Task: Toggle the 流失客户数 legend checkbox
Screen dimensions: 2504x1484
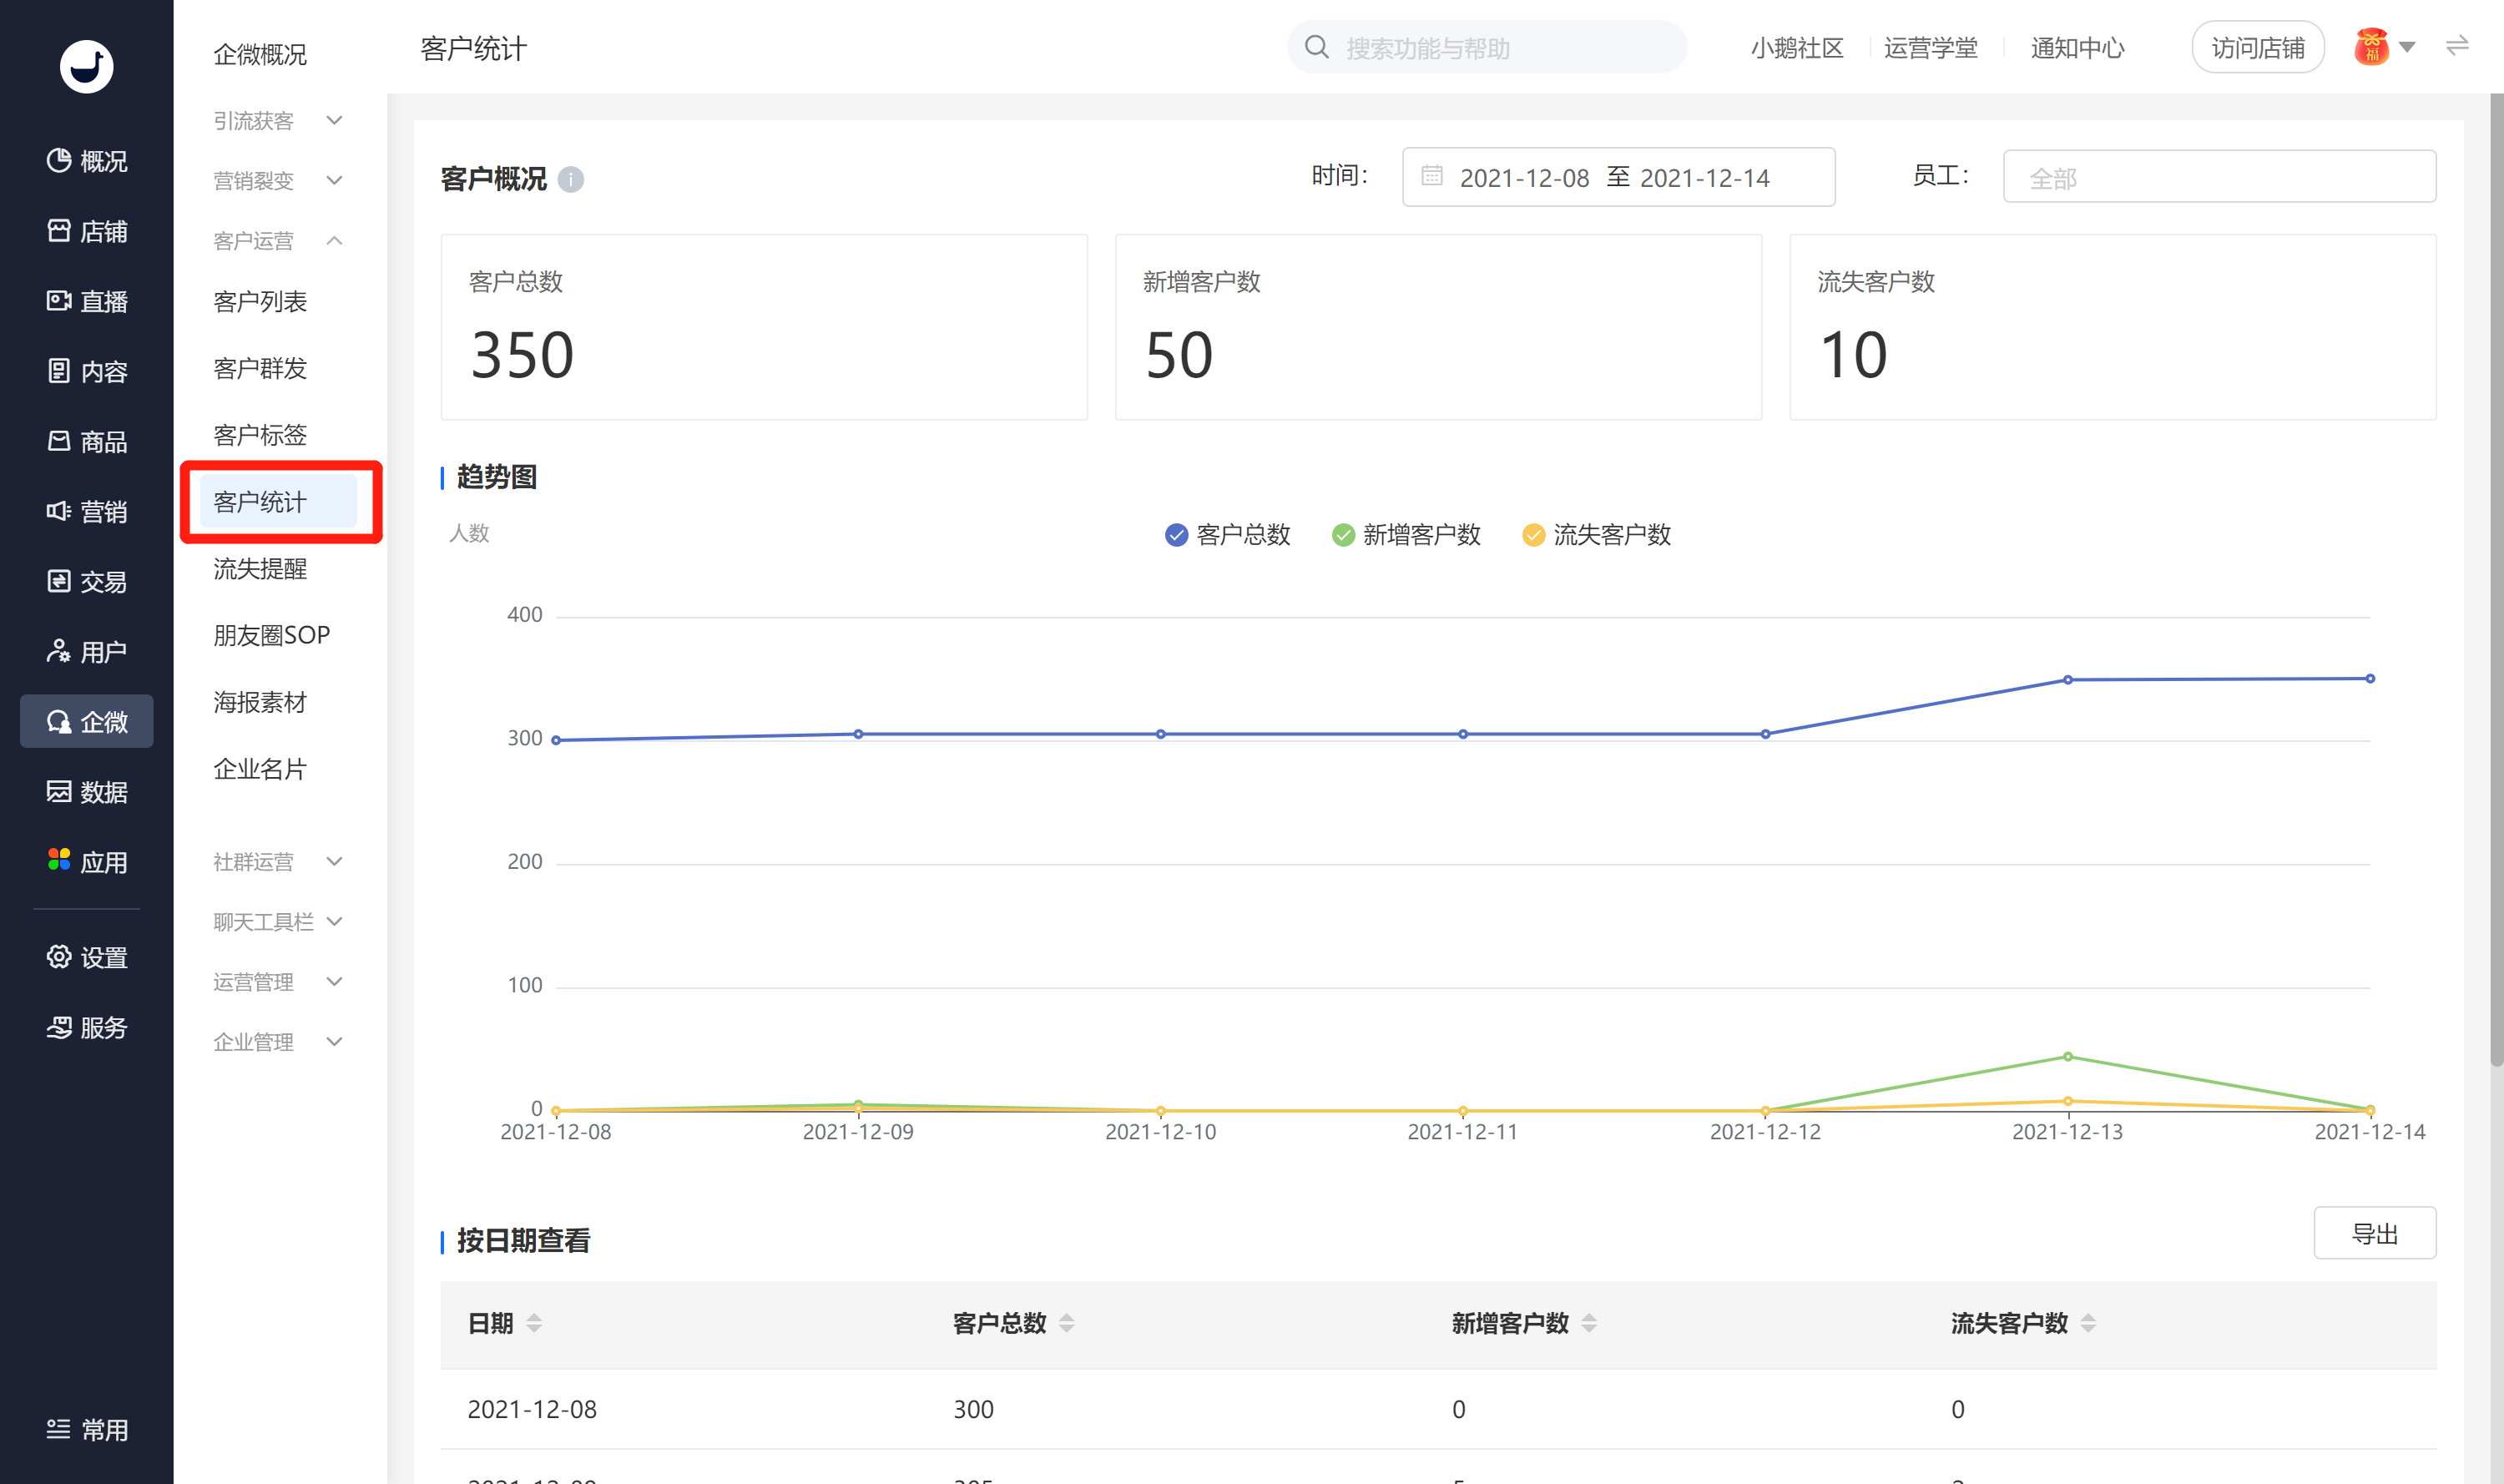Action: 1533,535
